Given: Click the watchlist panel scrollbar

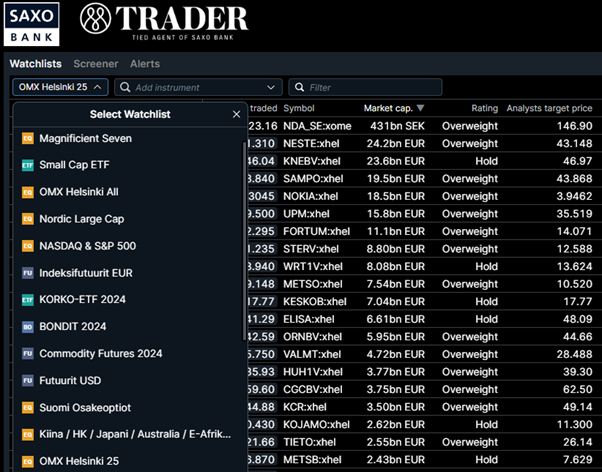Looking at the screenshot, I should tap(244, 241).
